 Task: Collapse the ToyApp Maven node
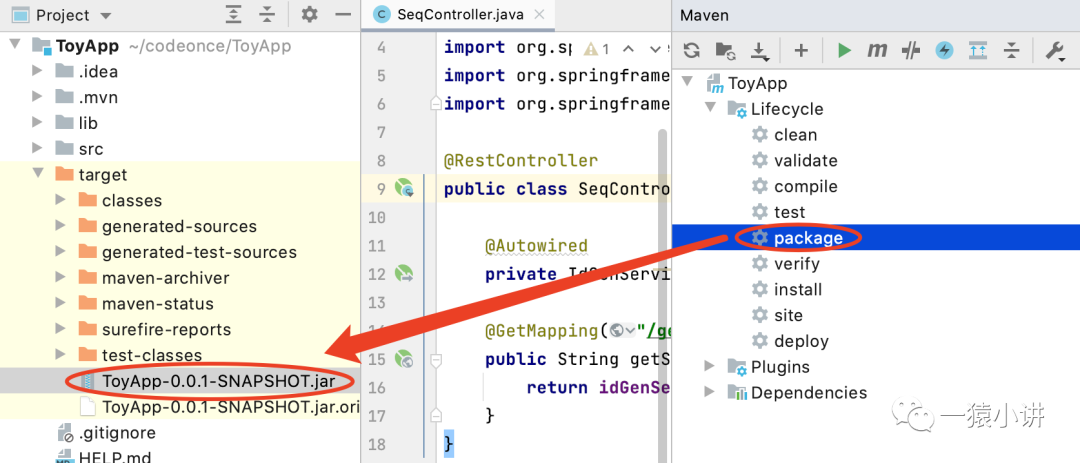(687, 83)
